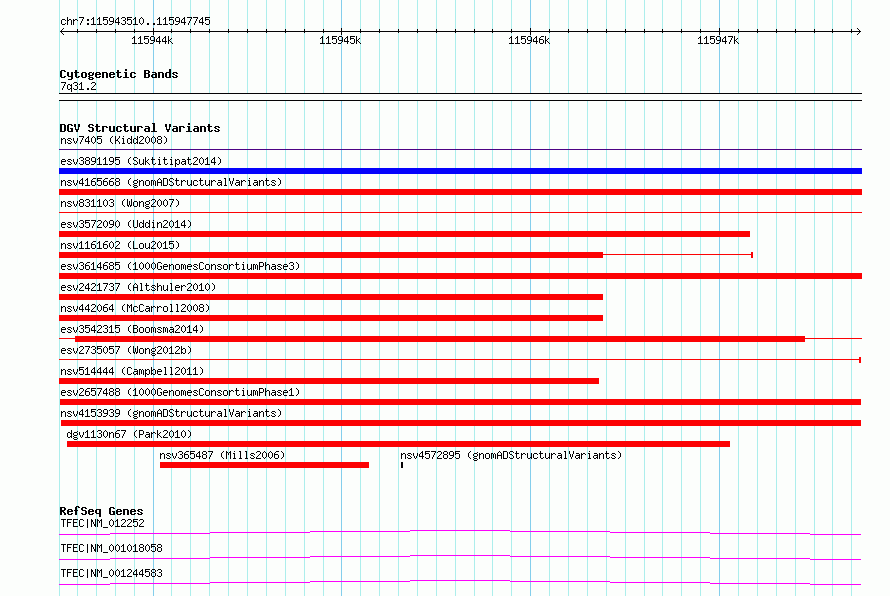Click the nsv1161602 (Lou2015) label
This screenshot has width=890, height=596.
(x=120, y=245)
